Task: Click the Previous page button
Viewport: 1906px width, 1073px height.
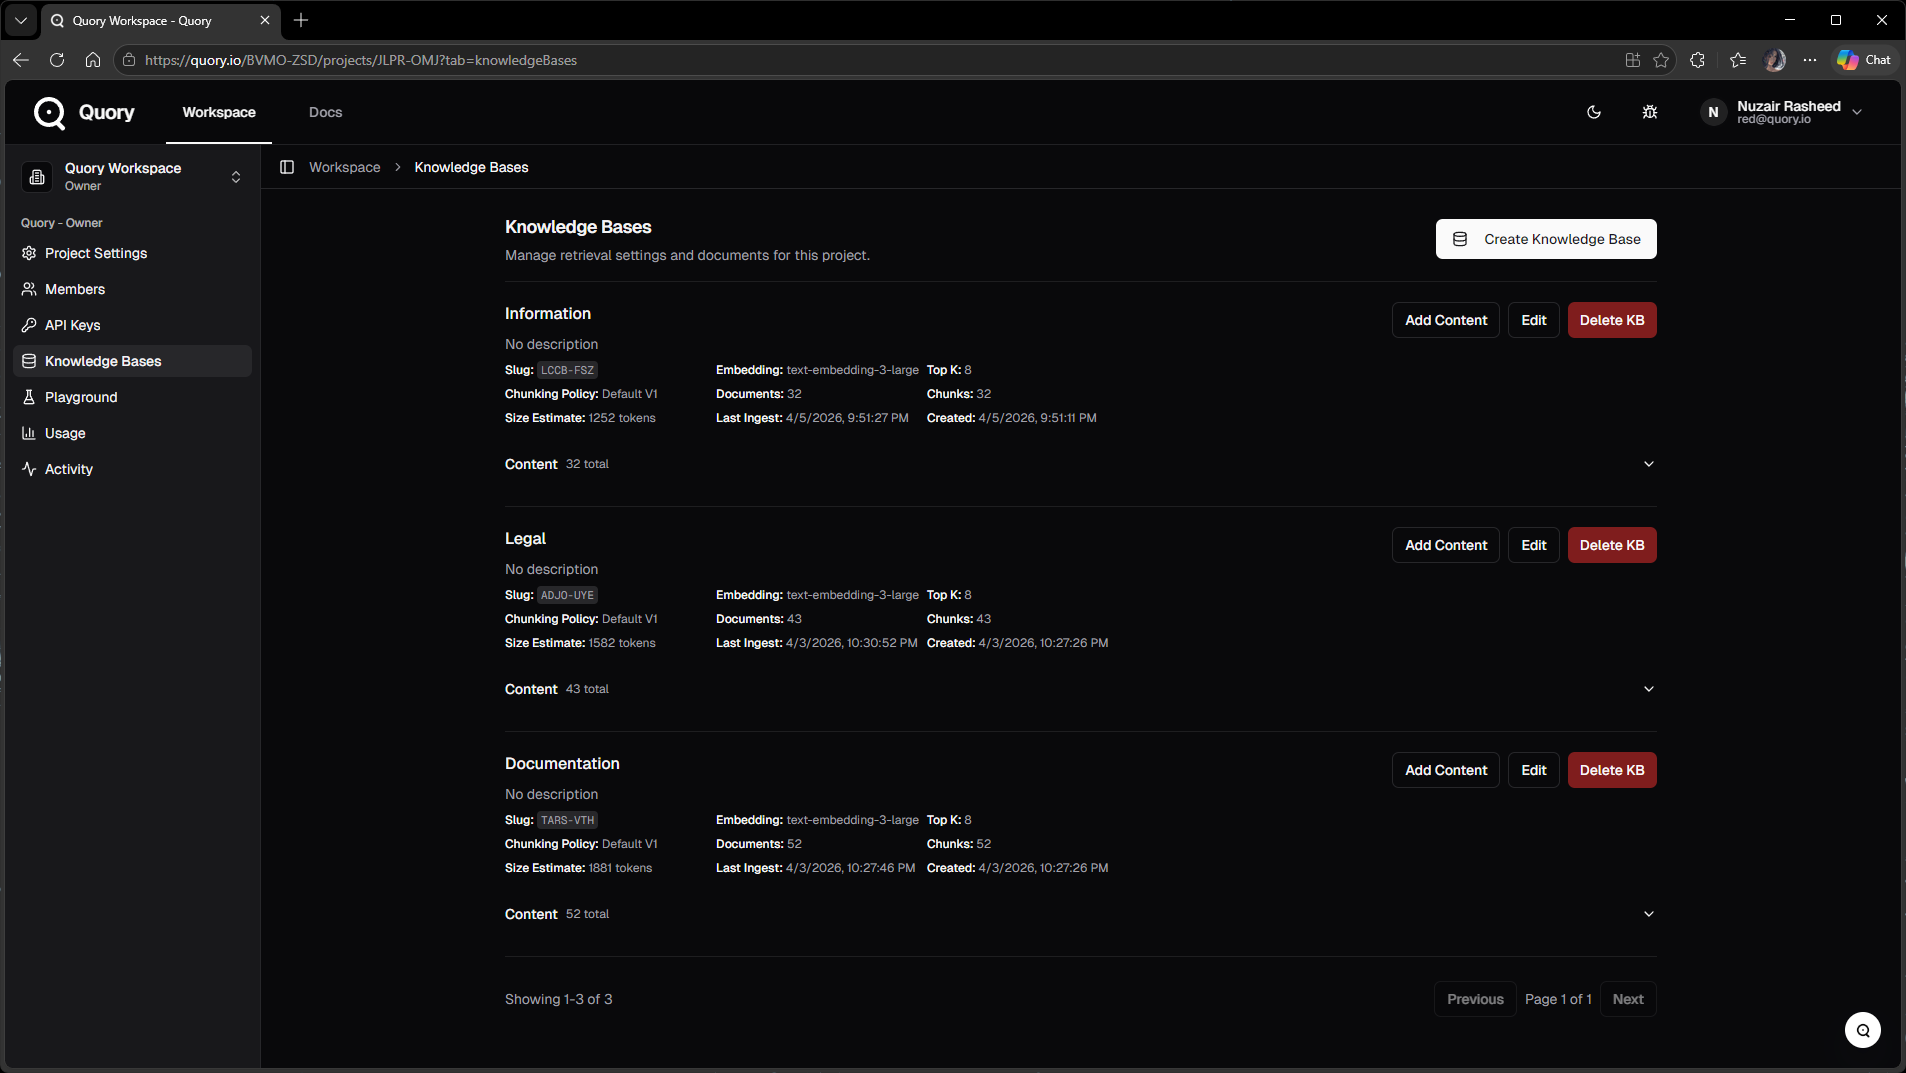Action: pos(1475,999)
